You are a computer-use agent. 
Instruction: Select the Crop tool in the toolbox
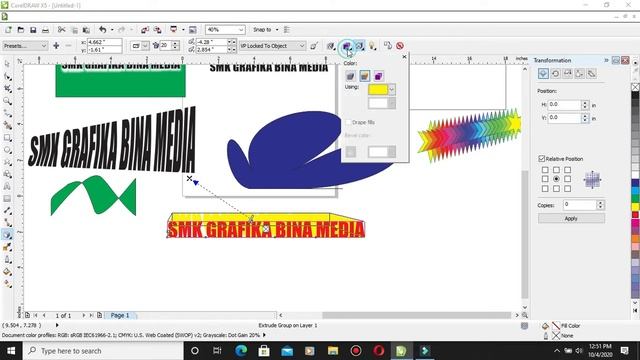tap(7, 89)
